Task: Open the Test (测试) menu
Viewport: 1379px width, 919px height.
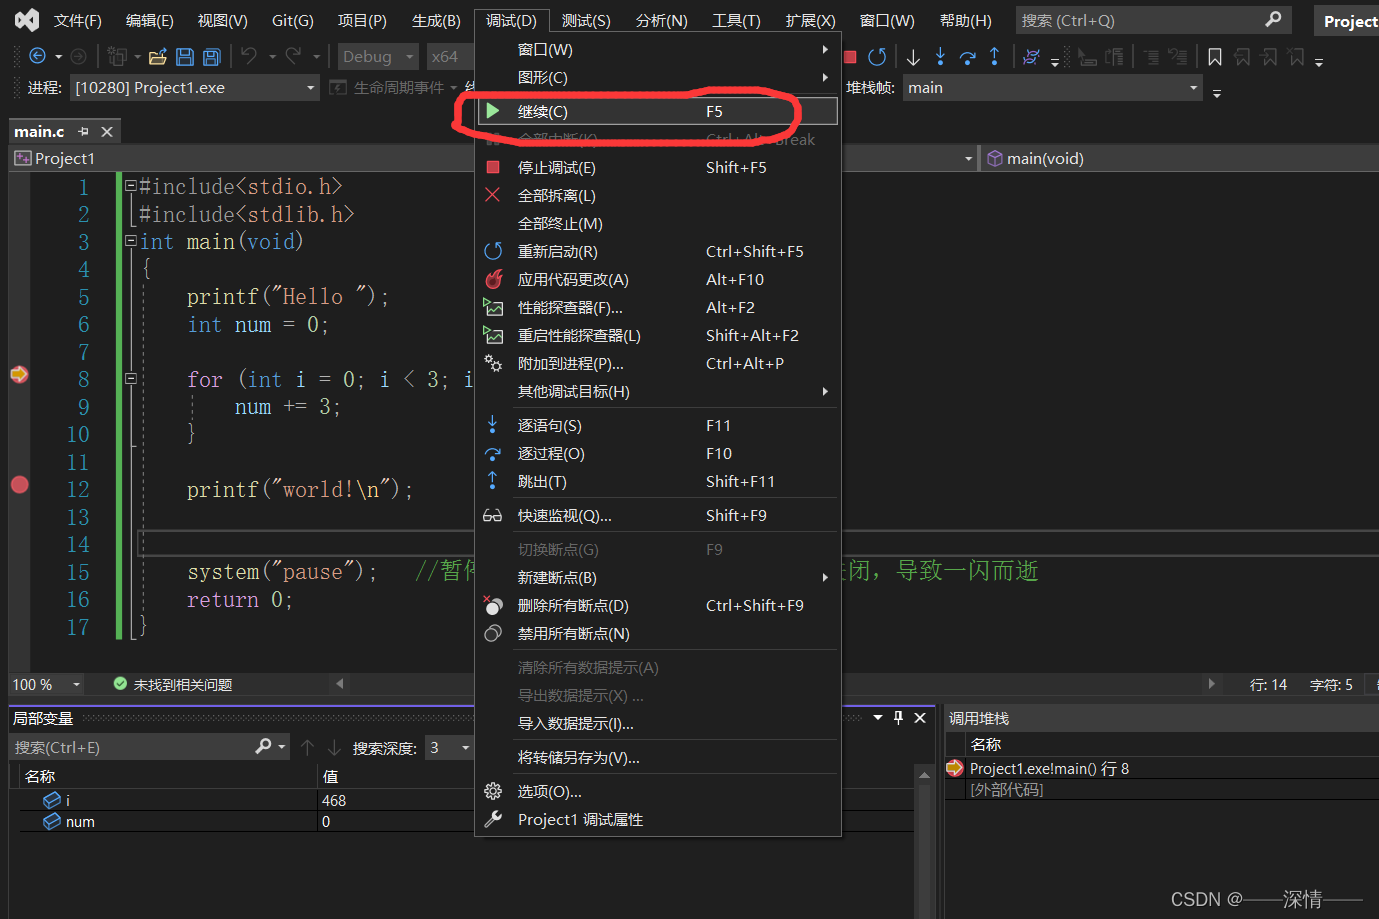Action: point(586,20)
